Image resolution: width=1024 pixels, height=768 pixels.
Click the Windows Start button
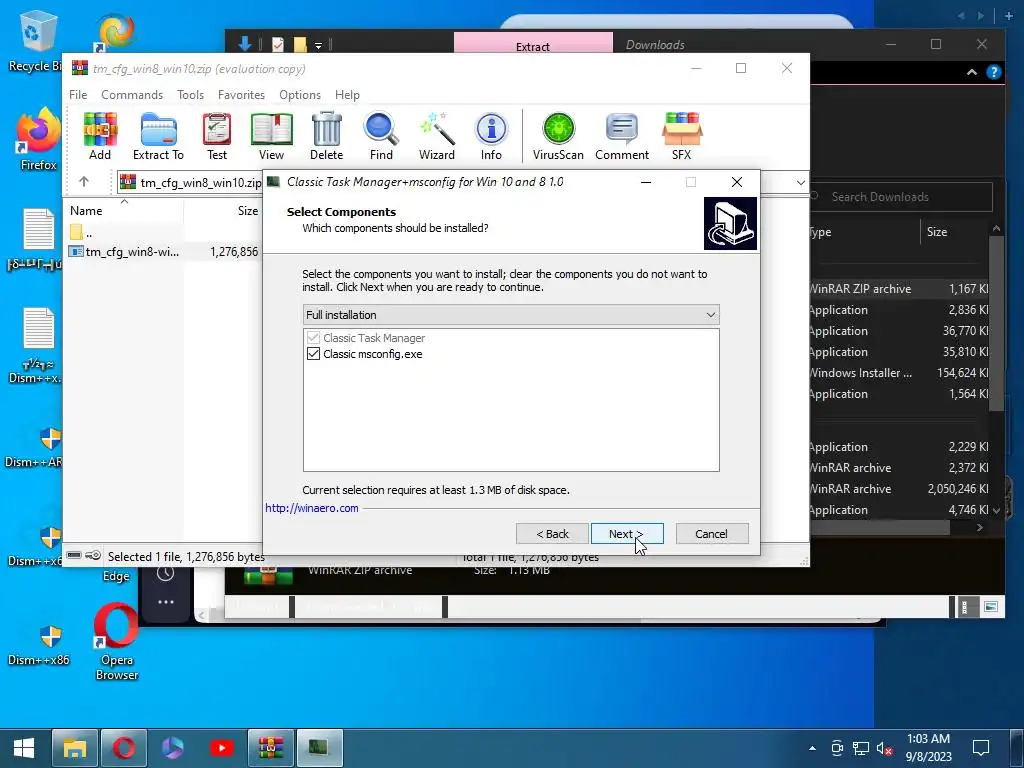[x=24, y=748]
